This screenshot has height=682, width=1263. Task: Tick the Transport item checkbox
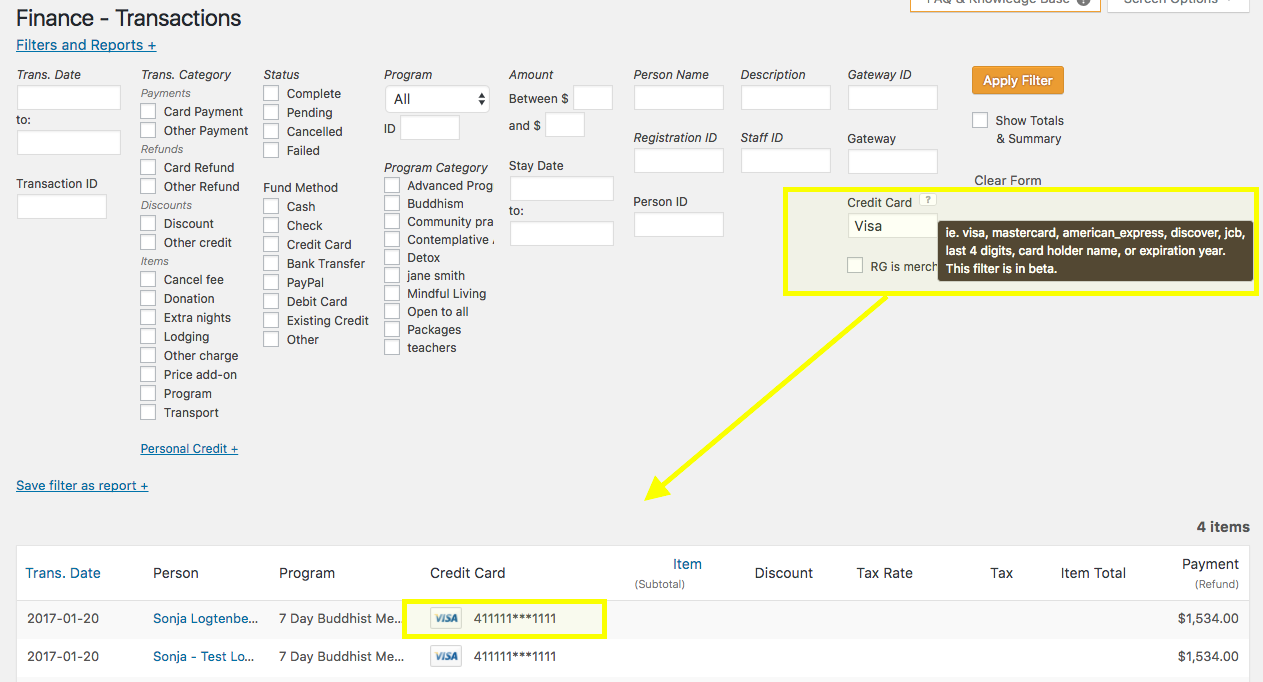click(148, 412)
